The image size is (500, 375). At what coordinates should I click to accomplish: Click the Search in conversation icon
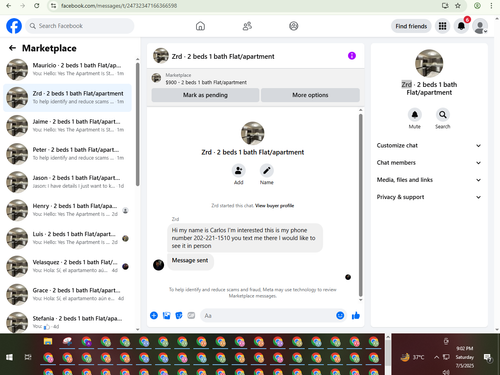point(443,115)
